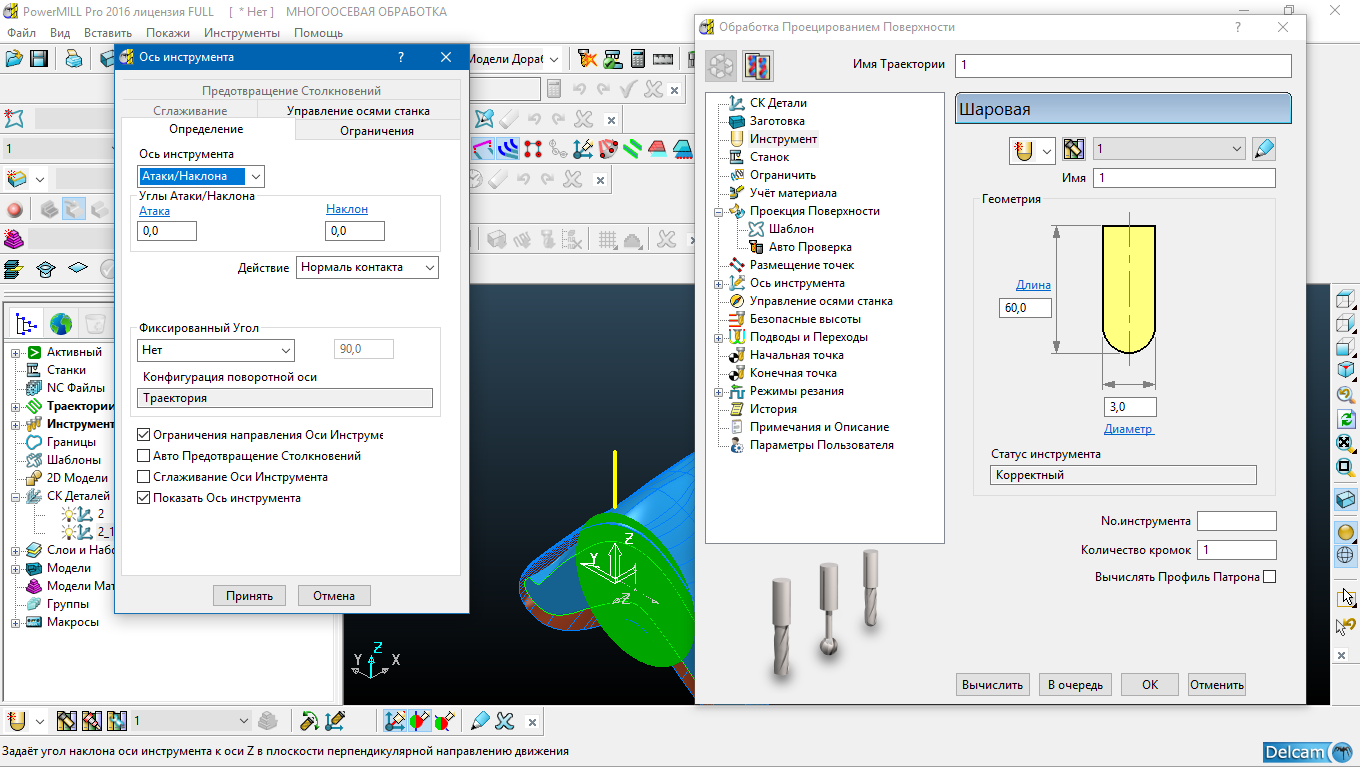Toggle light bulb visibility for workplane 2

(x=70, y=514)
